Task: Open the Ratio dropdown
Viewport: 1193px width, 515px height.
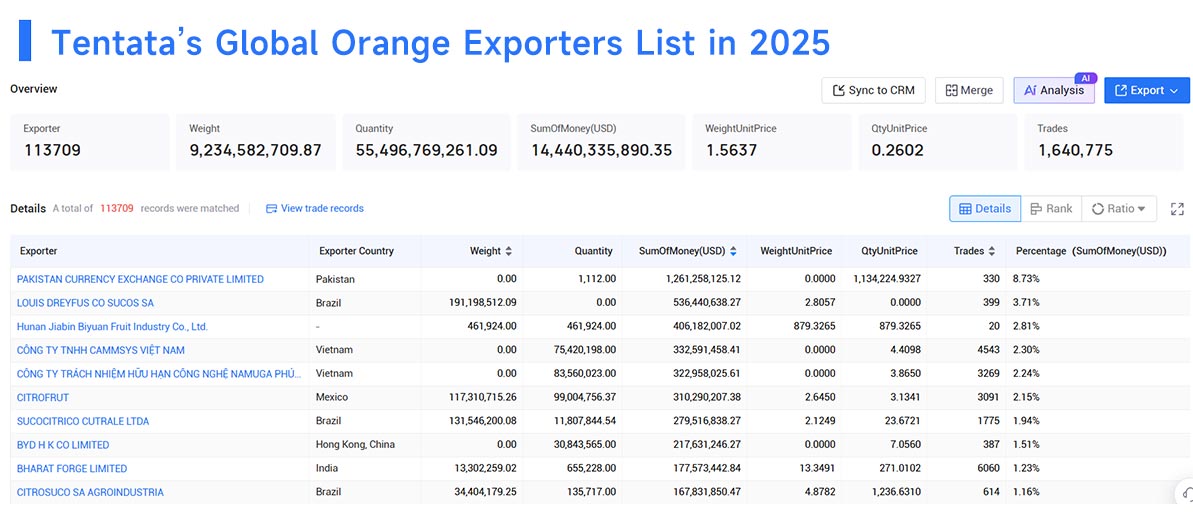Action: tap(1118, 208)
